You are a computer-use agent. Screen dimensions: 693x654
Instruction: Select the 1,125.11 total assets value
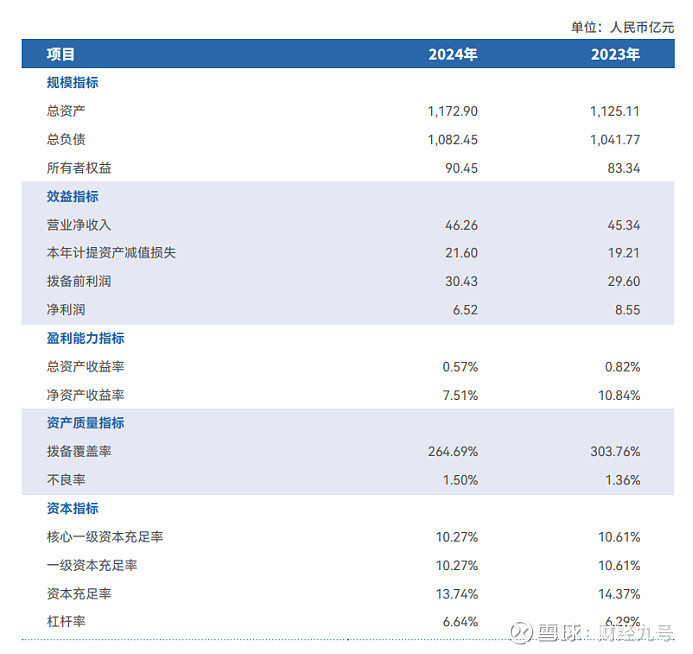pos(615,111)
